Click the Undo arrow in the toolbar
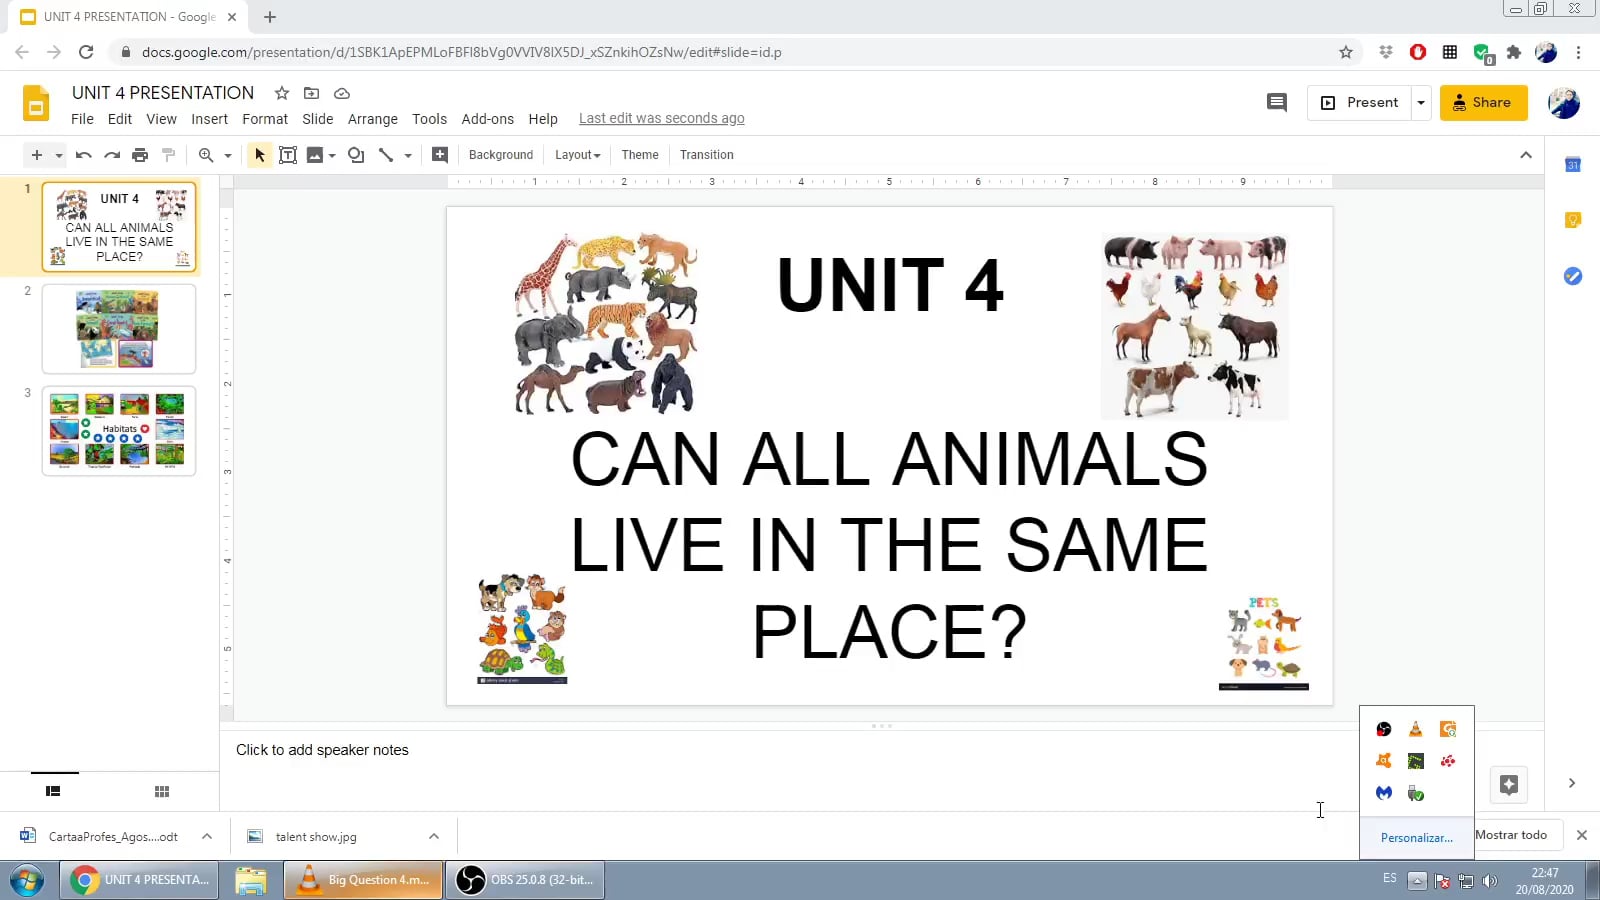The image size is (1600, 900). pos(84,155)
